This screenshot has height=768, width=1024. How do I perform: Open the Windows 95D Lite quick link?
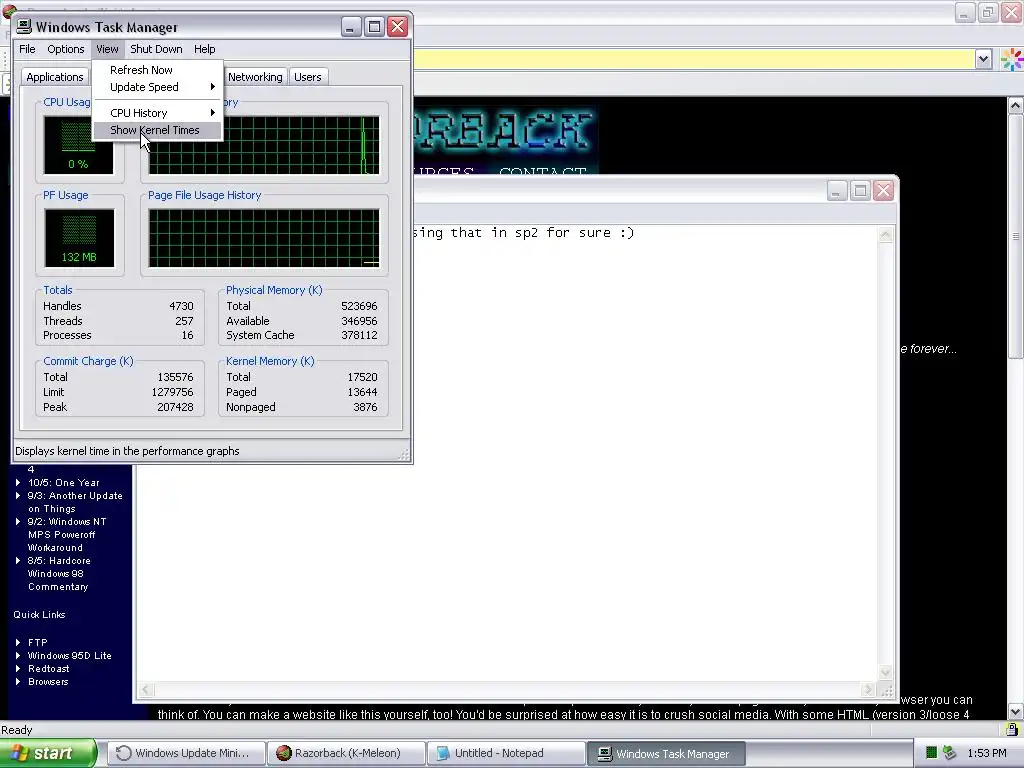[x=69, y=656]
